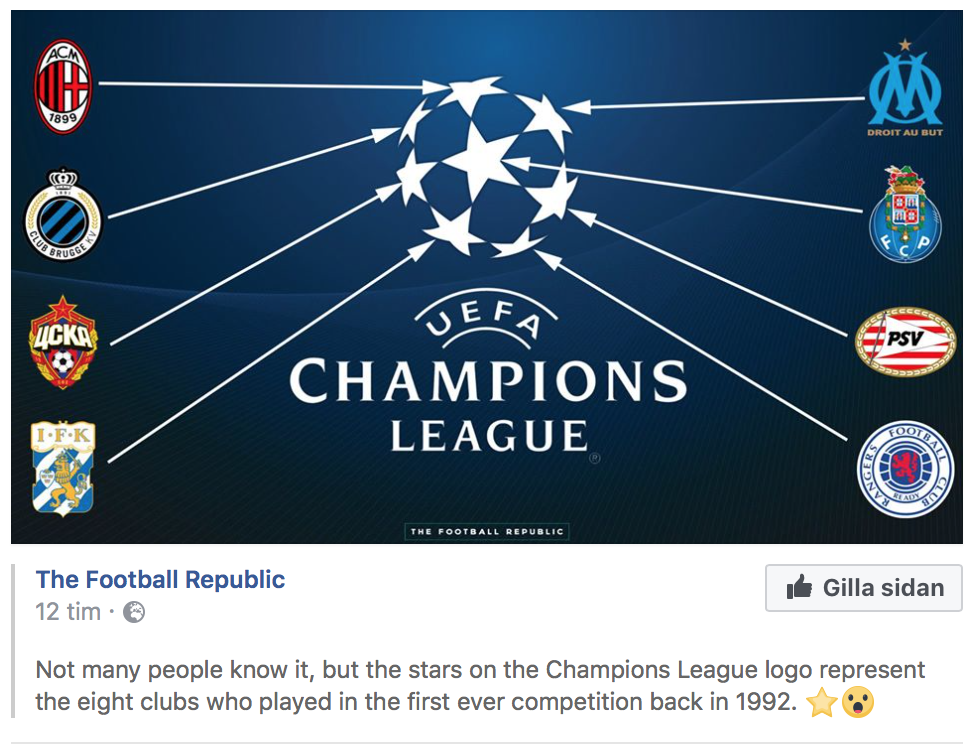
Task: Click the Champions League starball logo
Action: tap(486, 166)
